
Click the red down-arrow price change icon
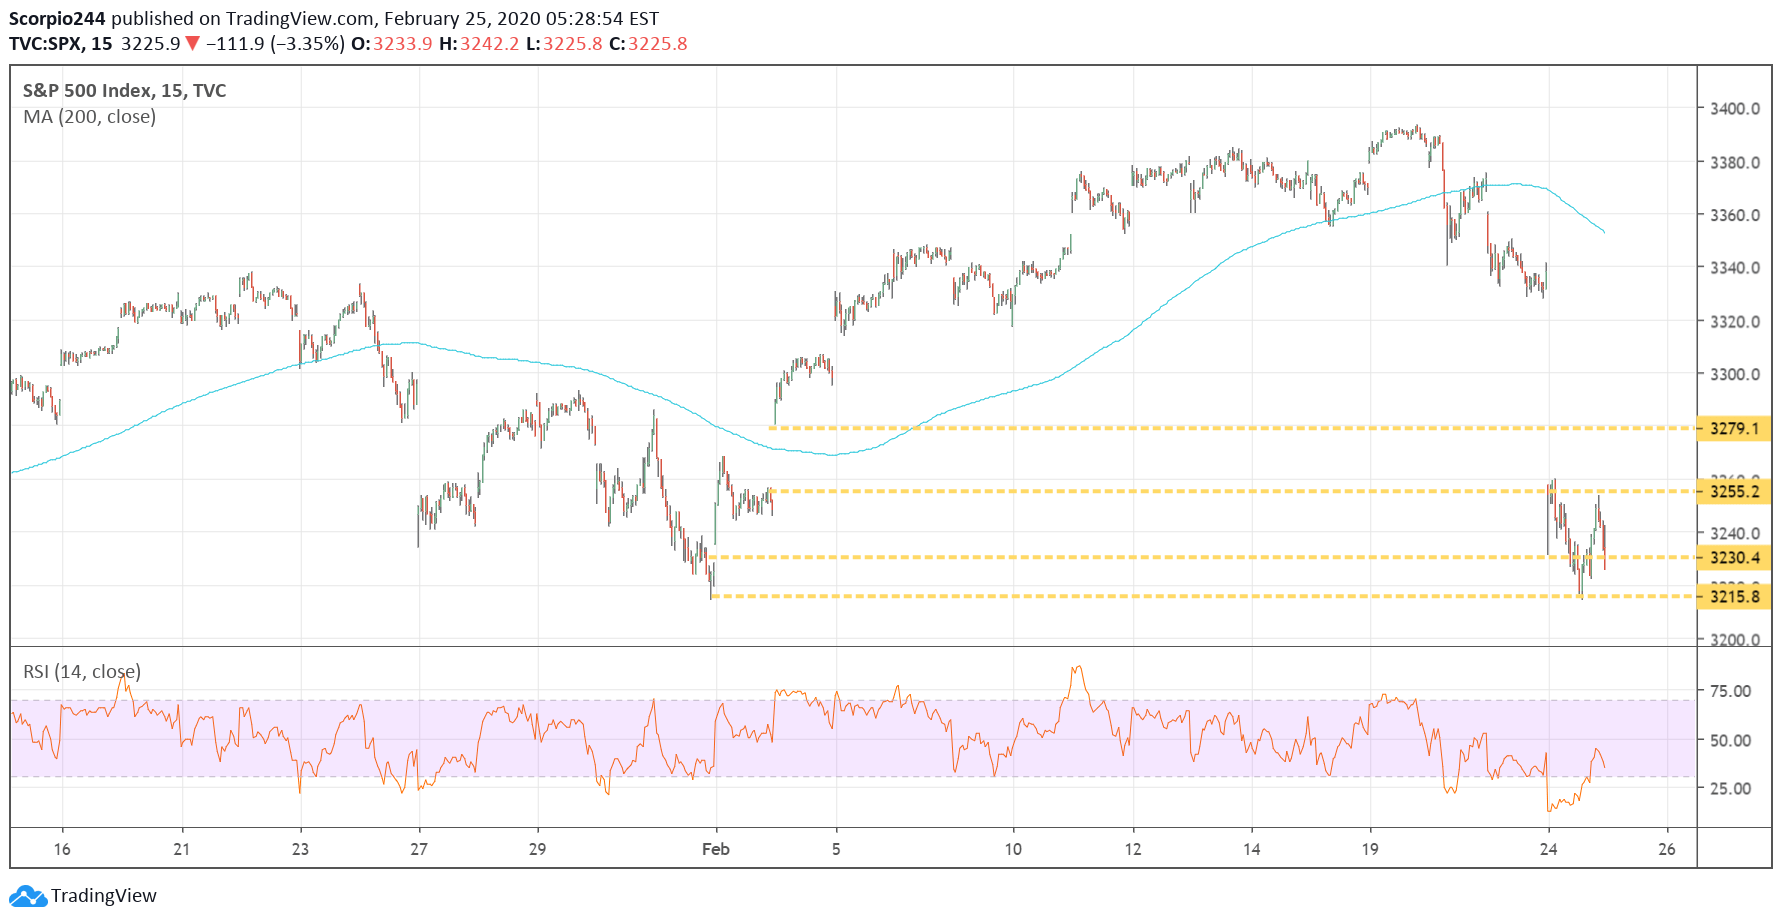click(x=193, y=44)
